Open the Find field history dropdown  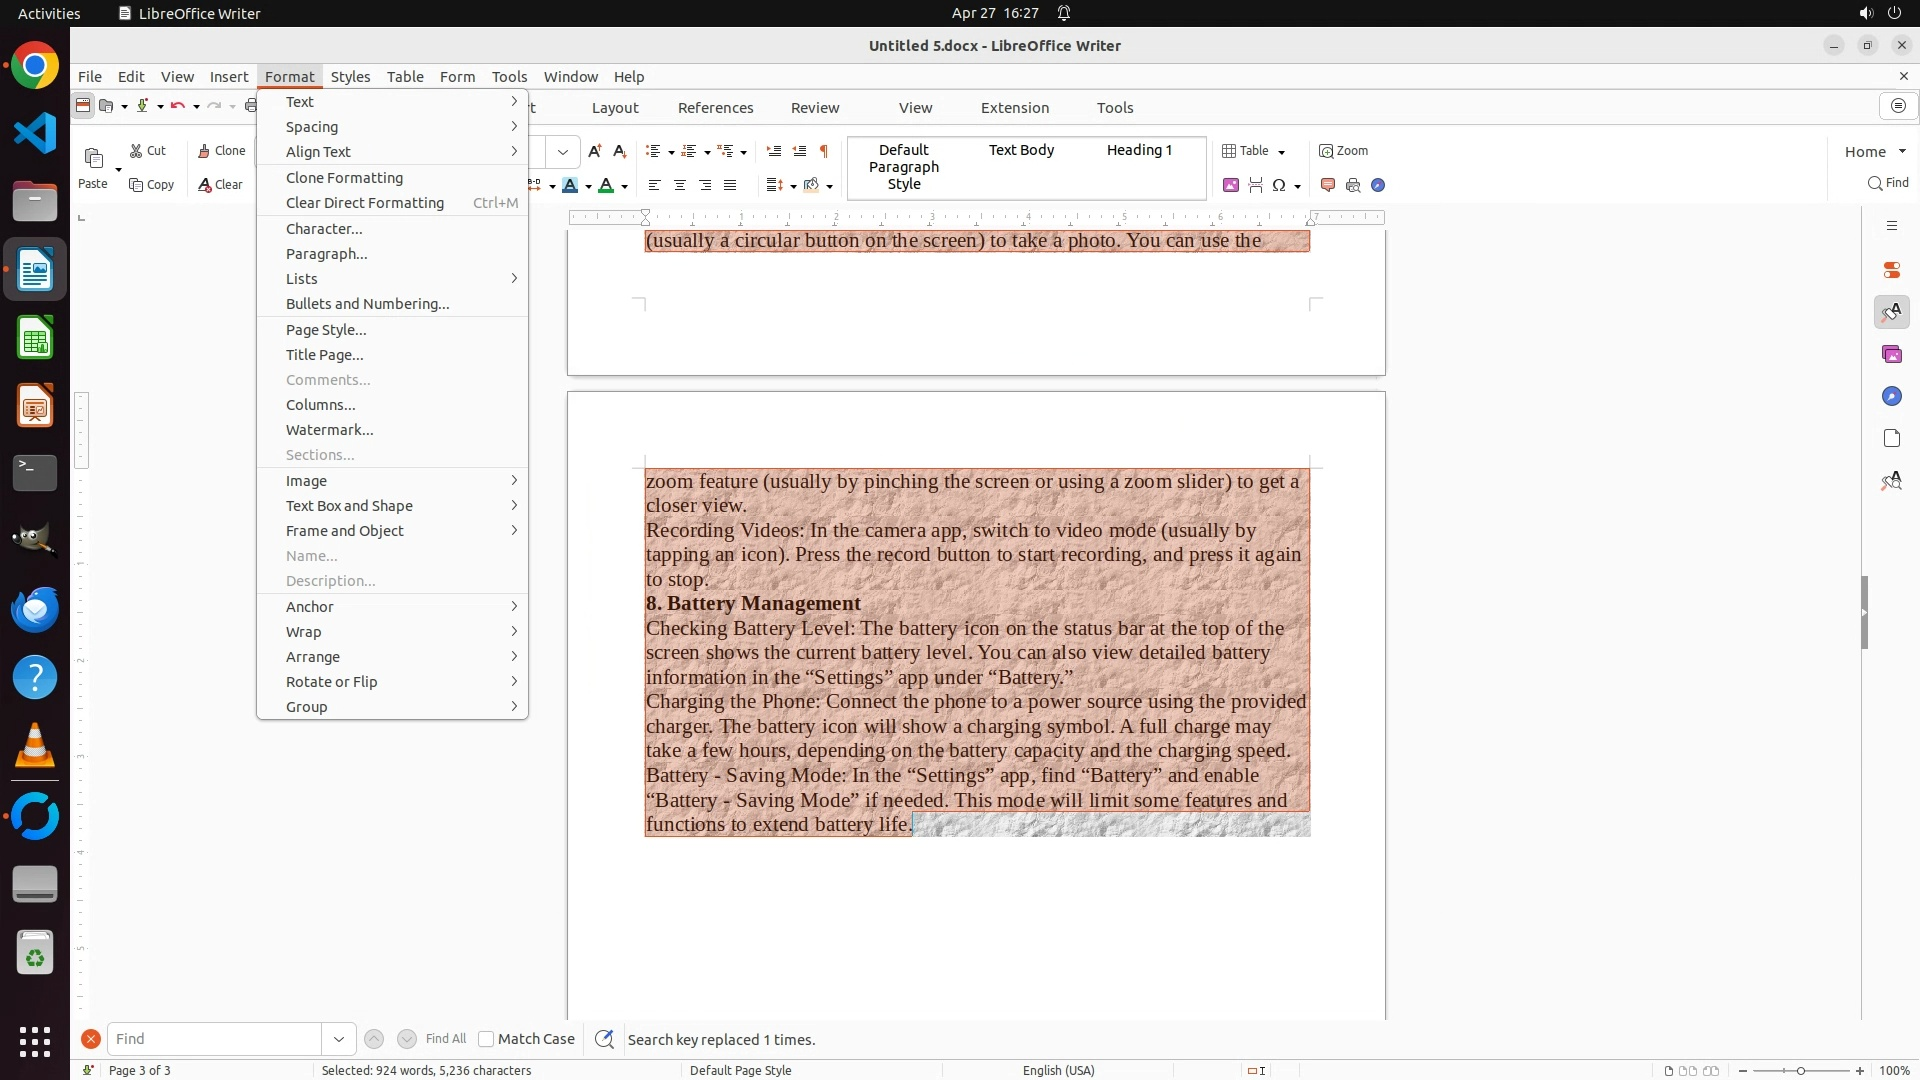(339, 1039)
